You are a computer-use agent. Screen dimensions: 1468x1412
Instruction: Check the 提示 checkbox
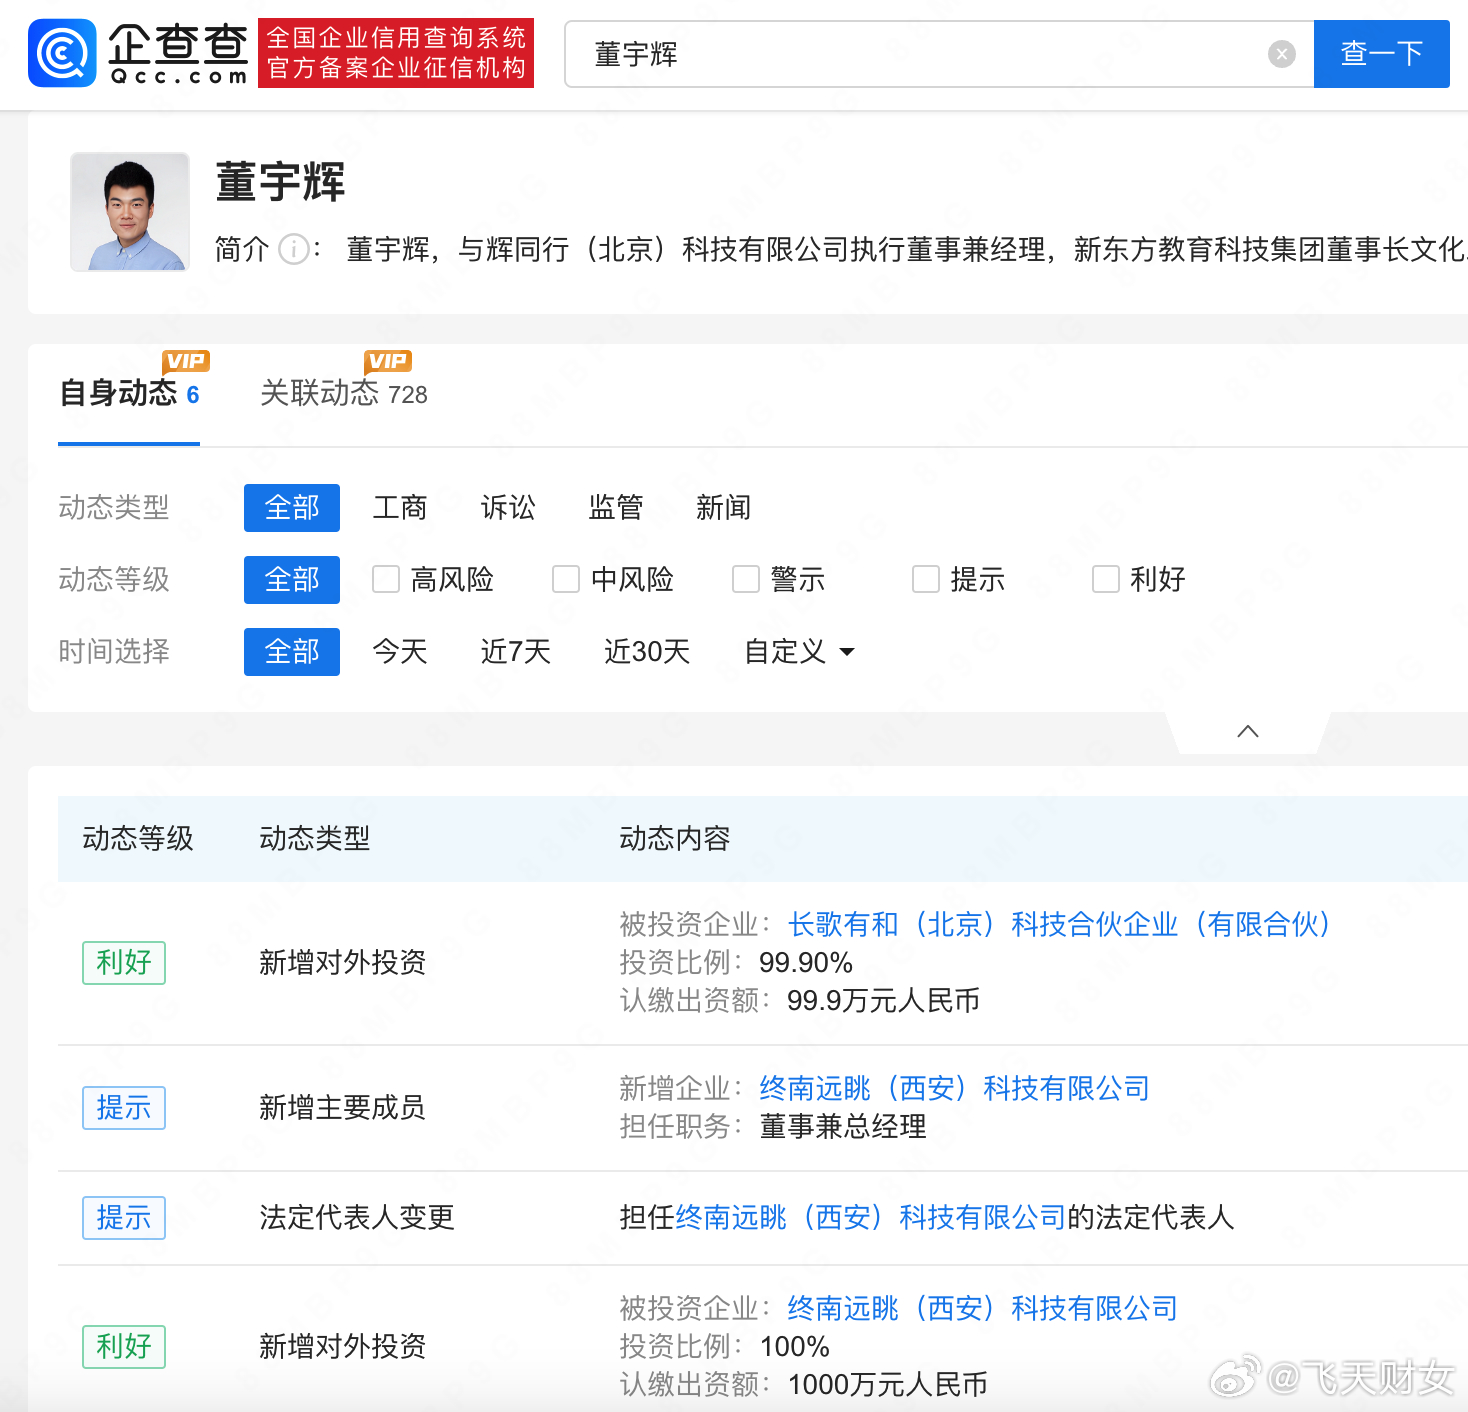click(926, 579)
